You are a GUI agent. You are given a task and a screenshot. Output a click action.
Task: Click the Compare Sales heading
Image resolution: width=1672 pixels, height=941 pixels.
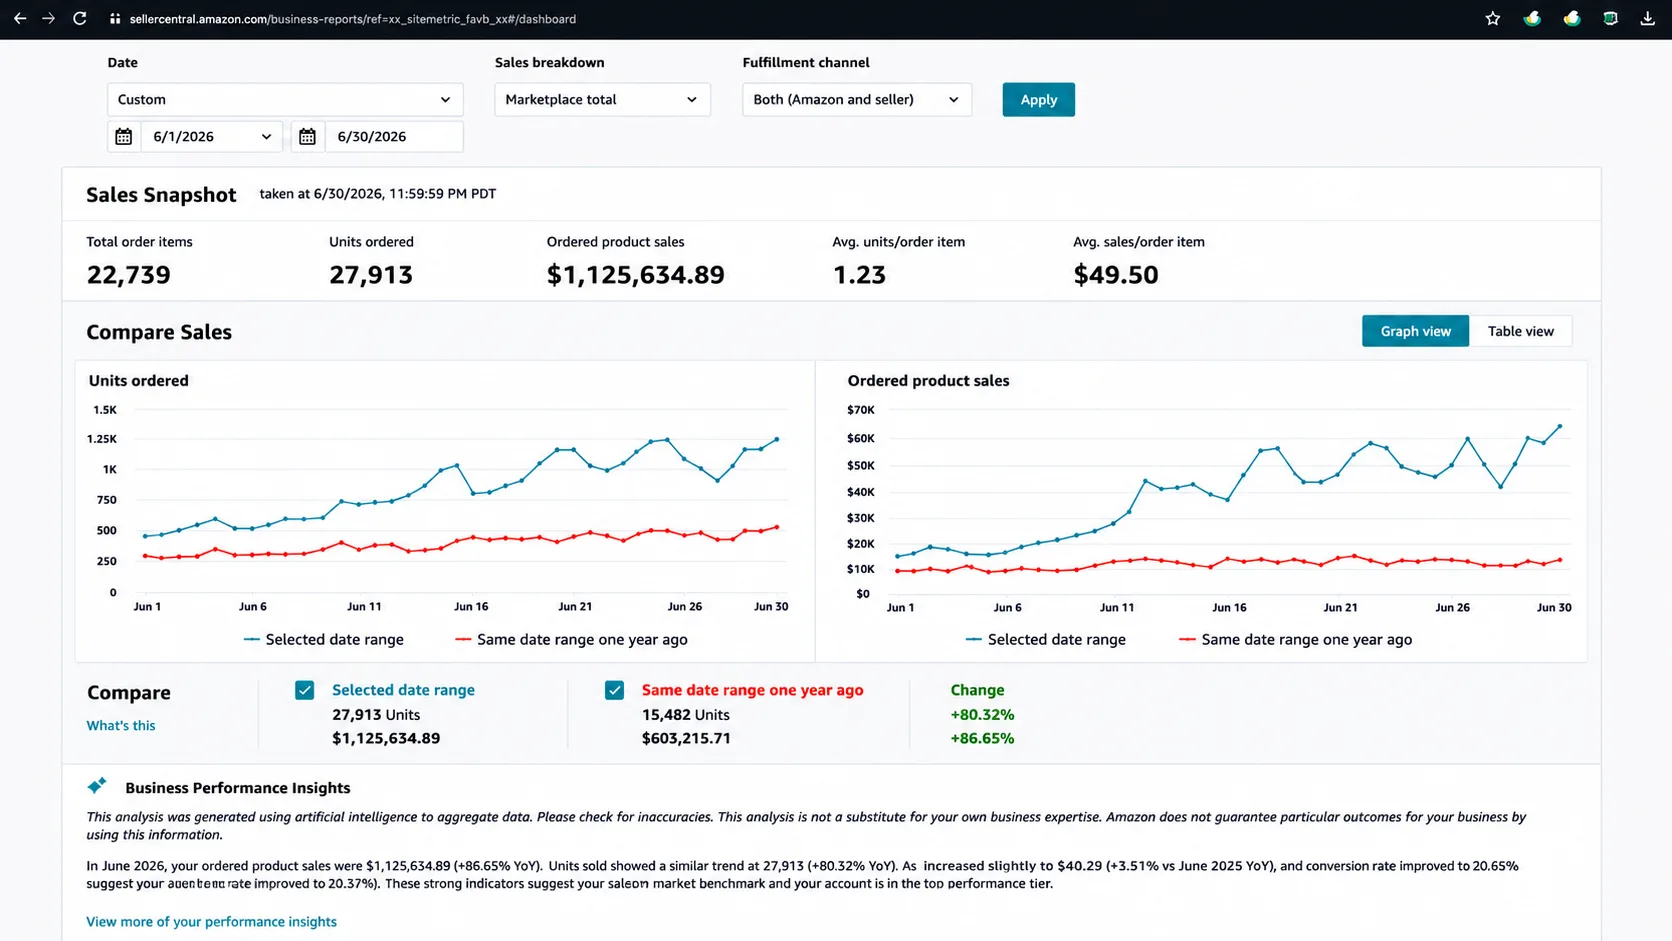[x=159, y=332]
